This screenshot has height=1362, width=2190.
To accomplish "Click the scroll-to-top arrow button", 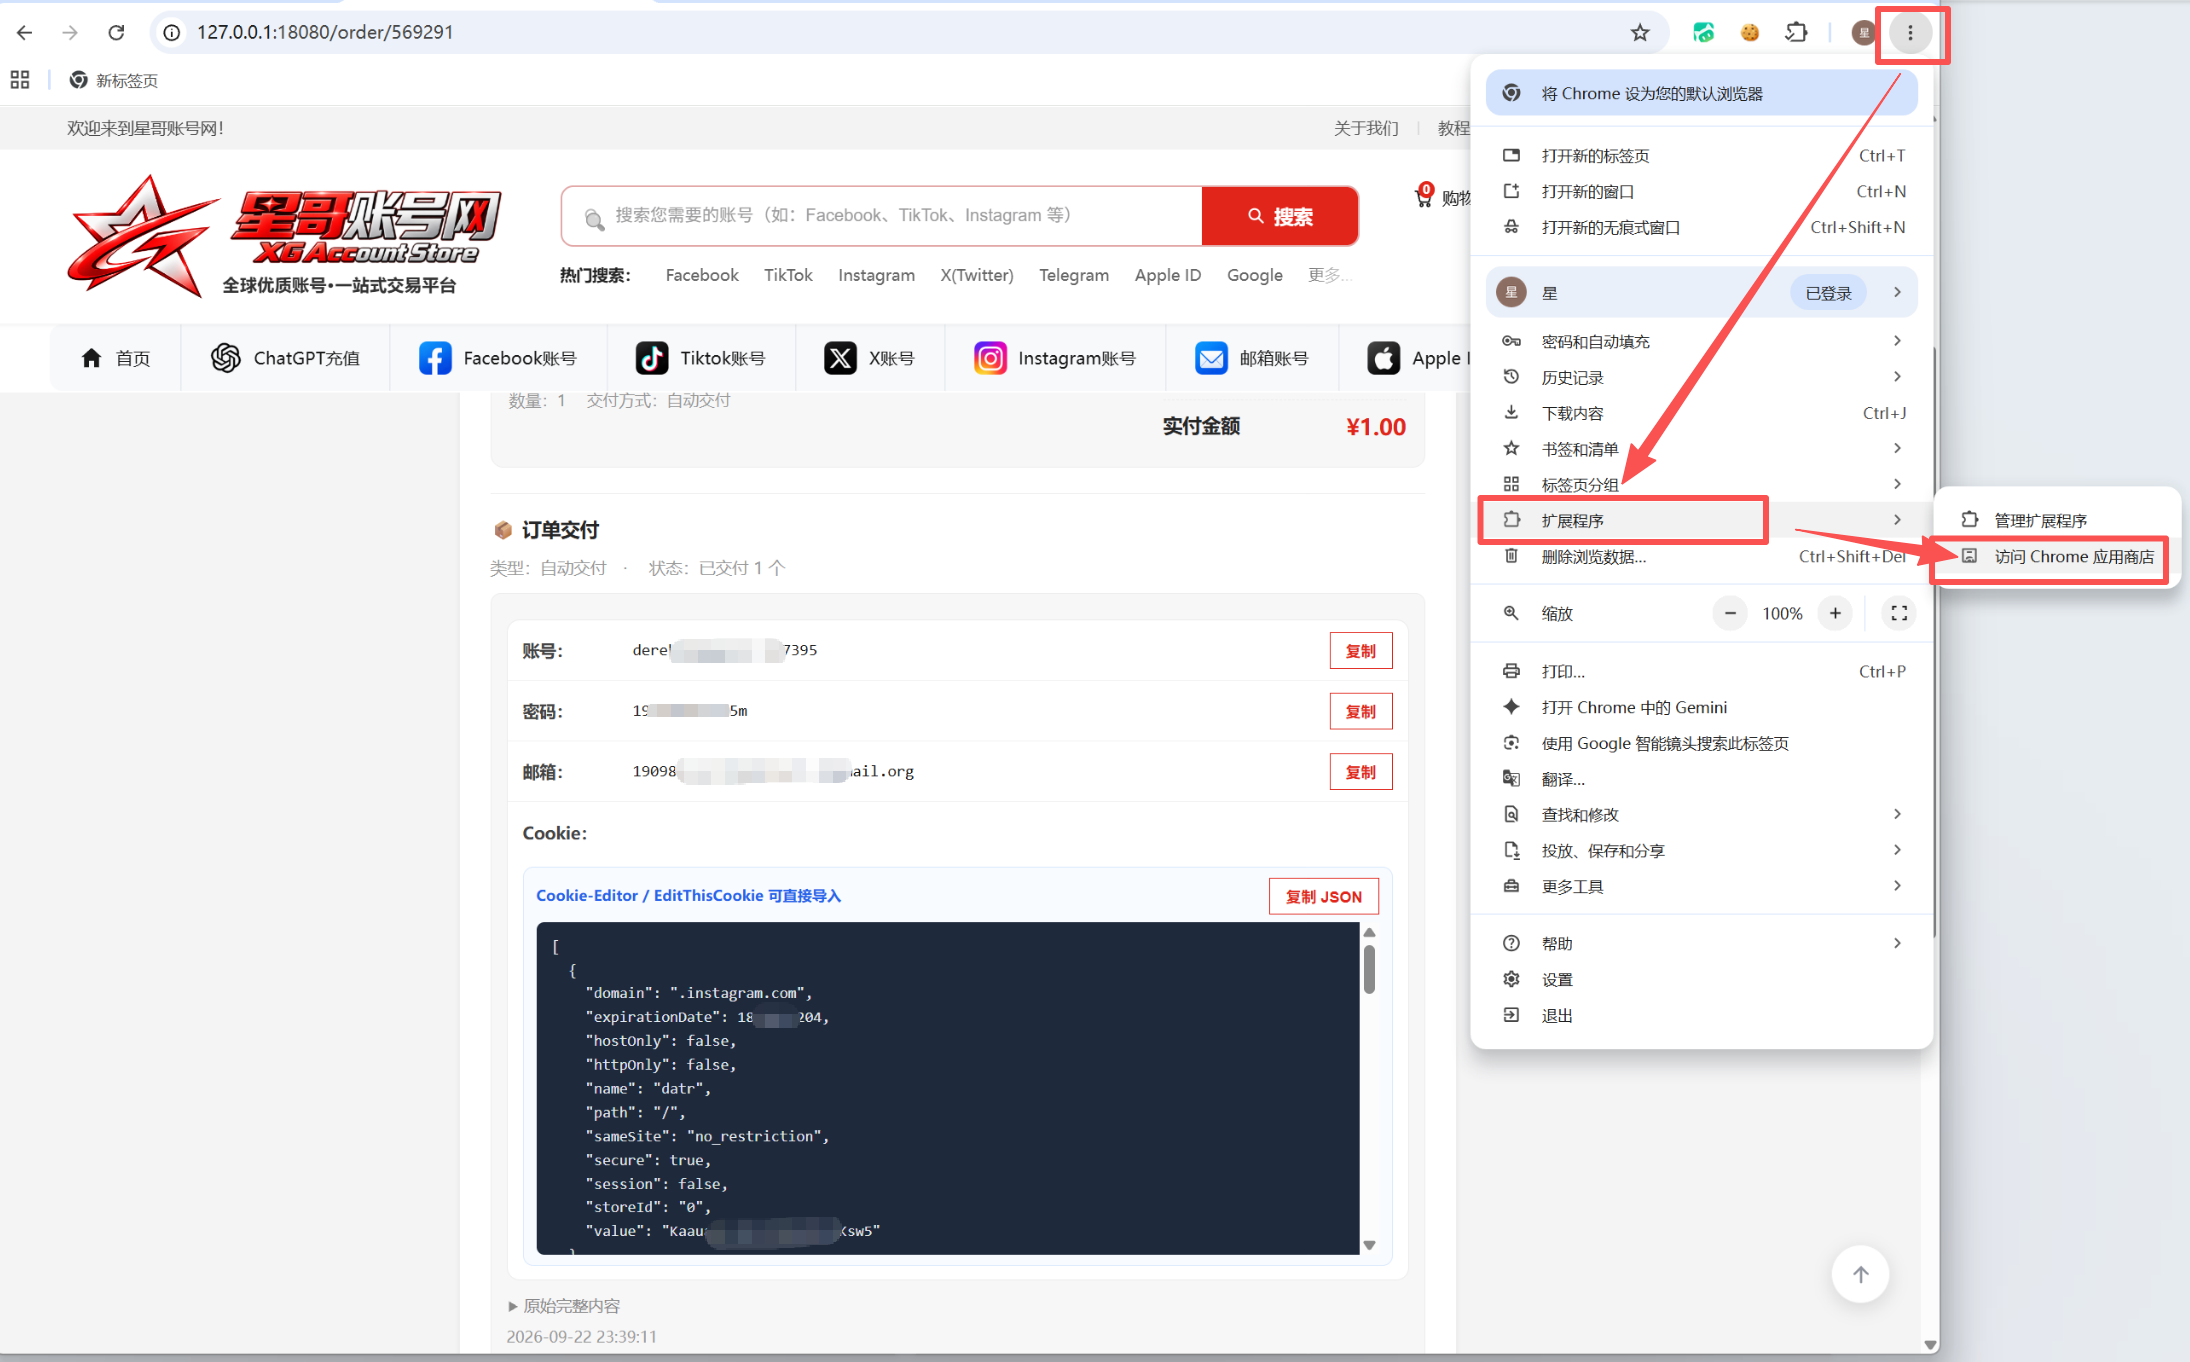I will click(x=1860, y=1274).
